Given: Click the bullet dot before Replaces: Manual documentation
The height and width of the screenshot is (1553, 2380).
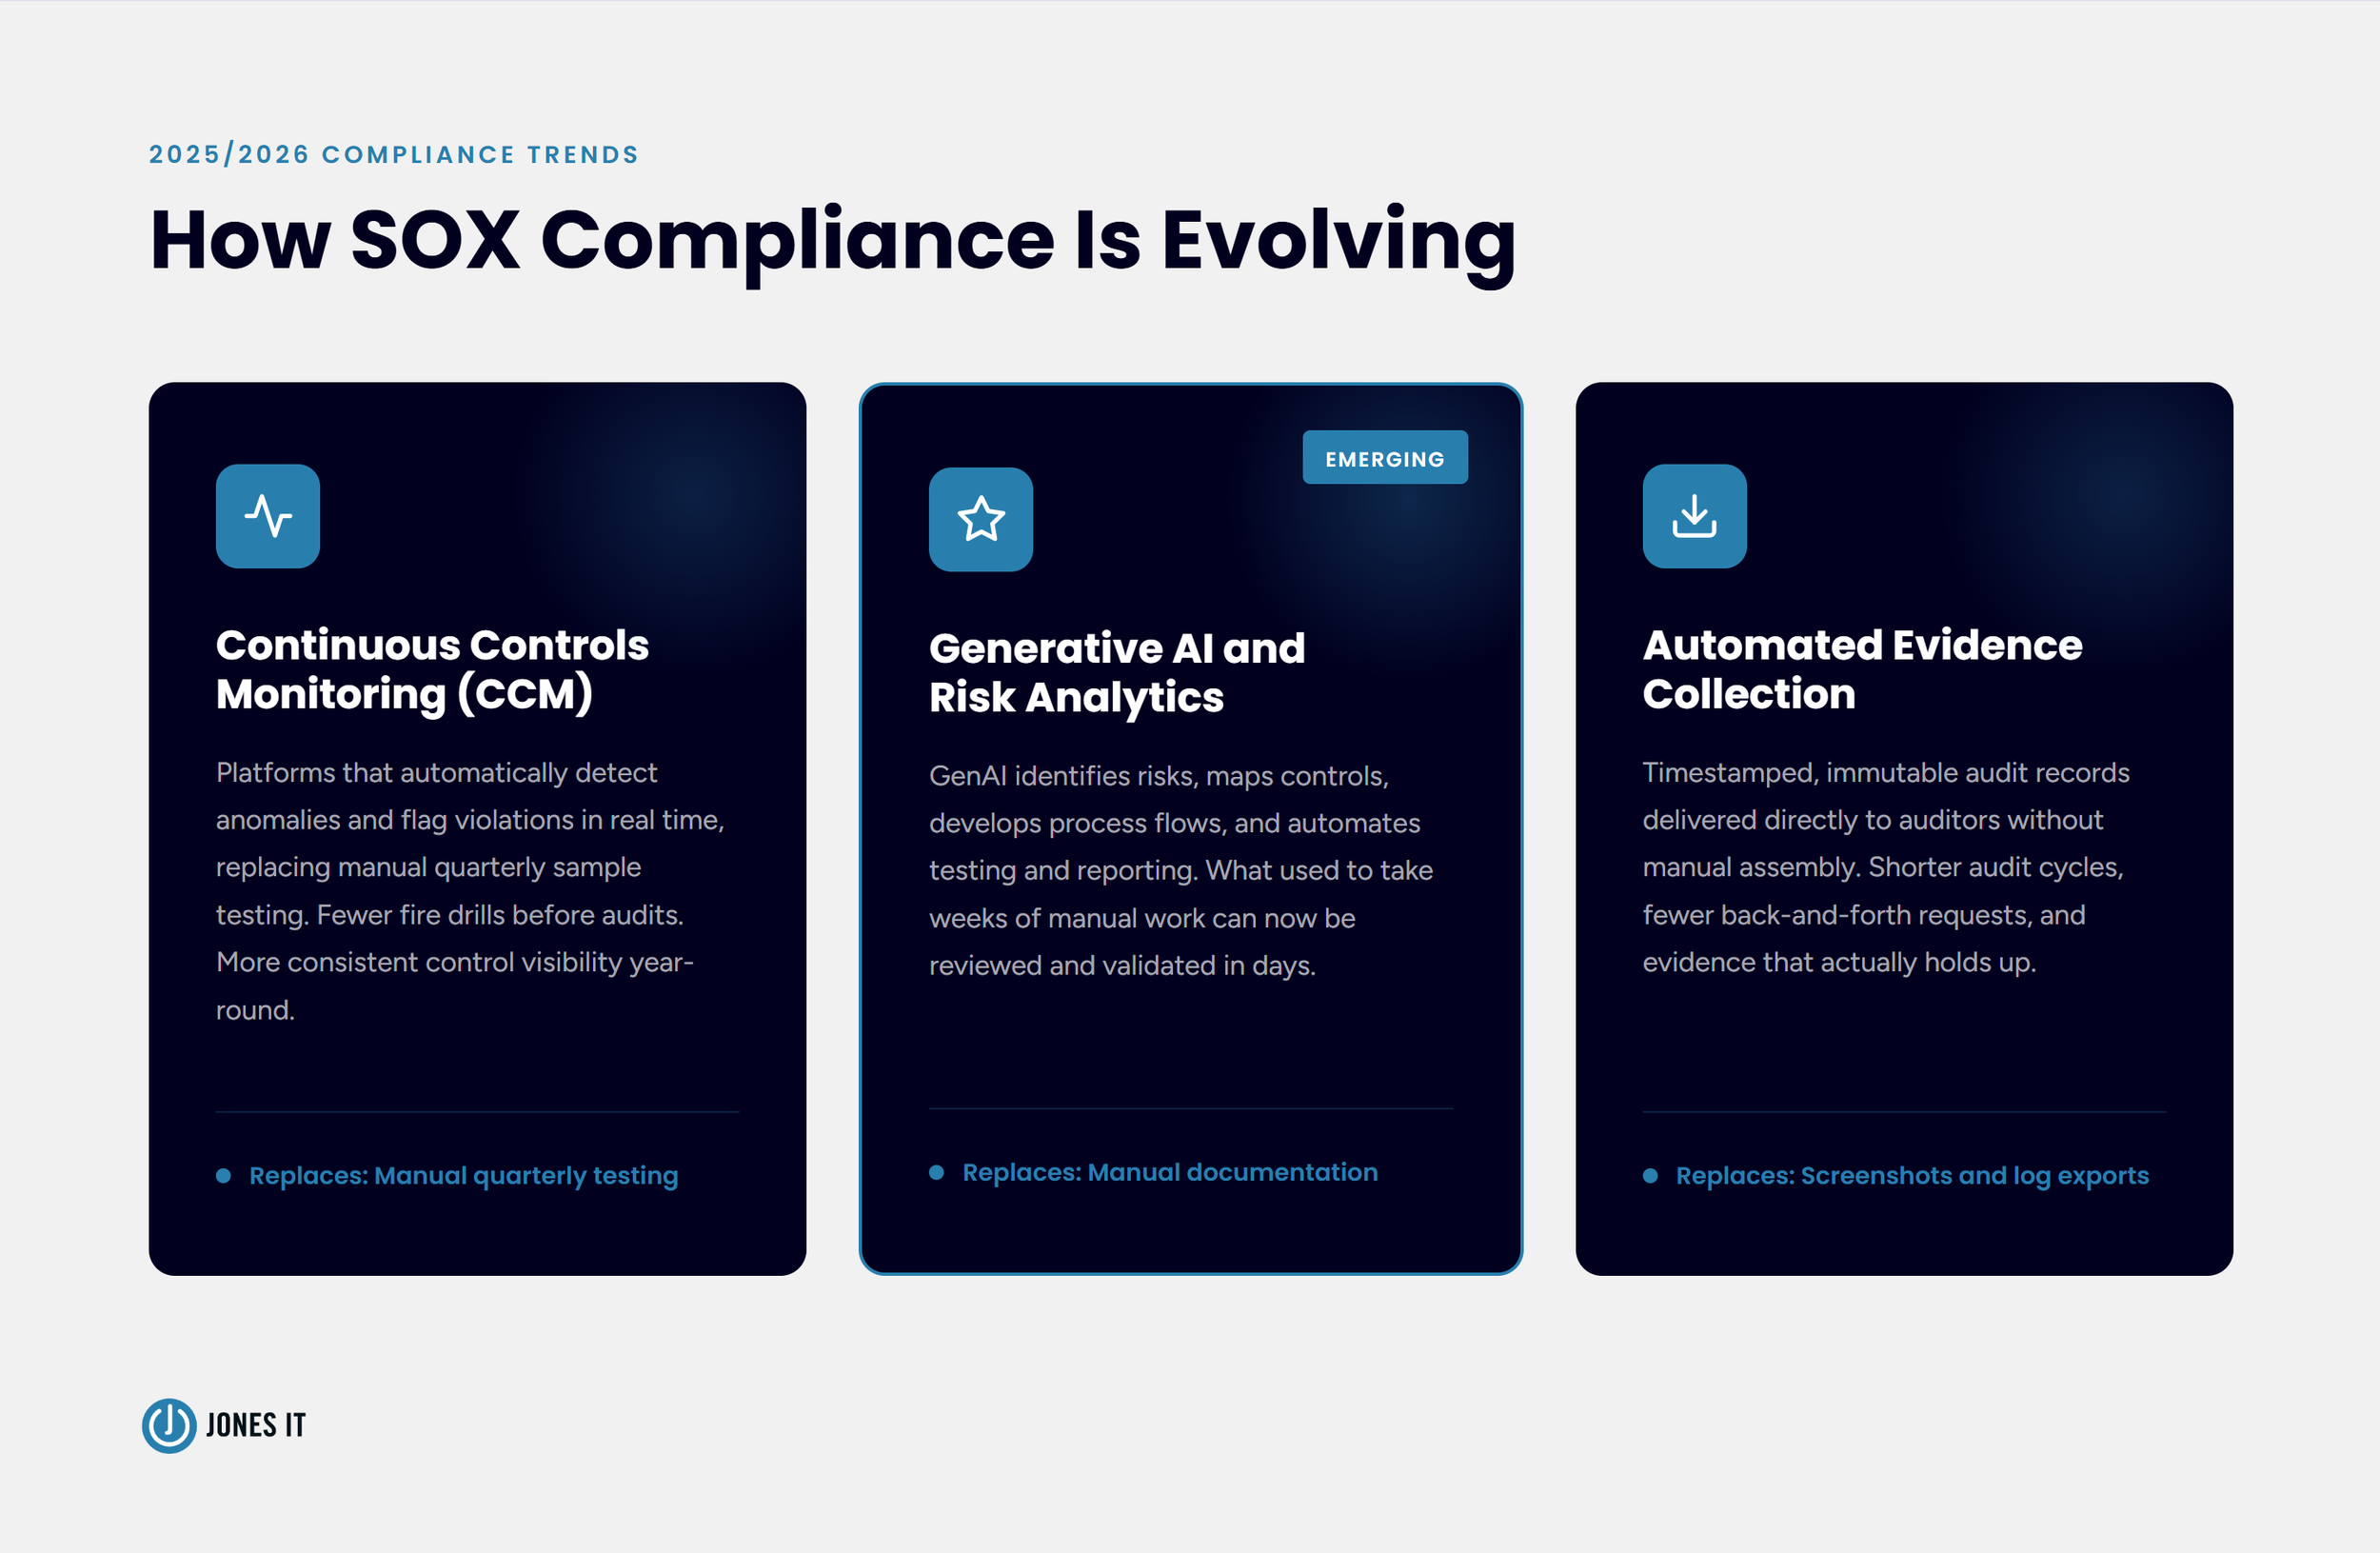Looking at the screenshot, I should pyautogui.click(x=938, y=1172).
